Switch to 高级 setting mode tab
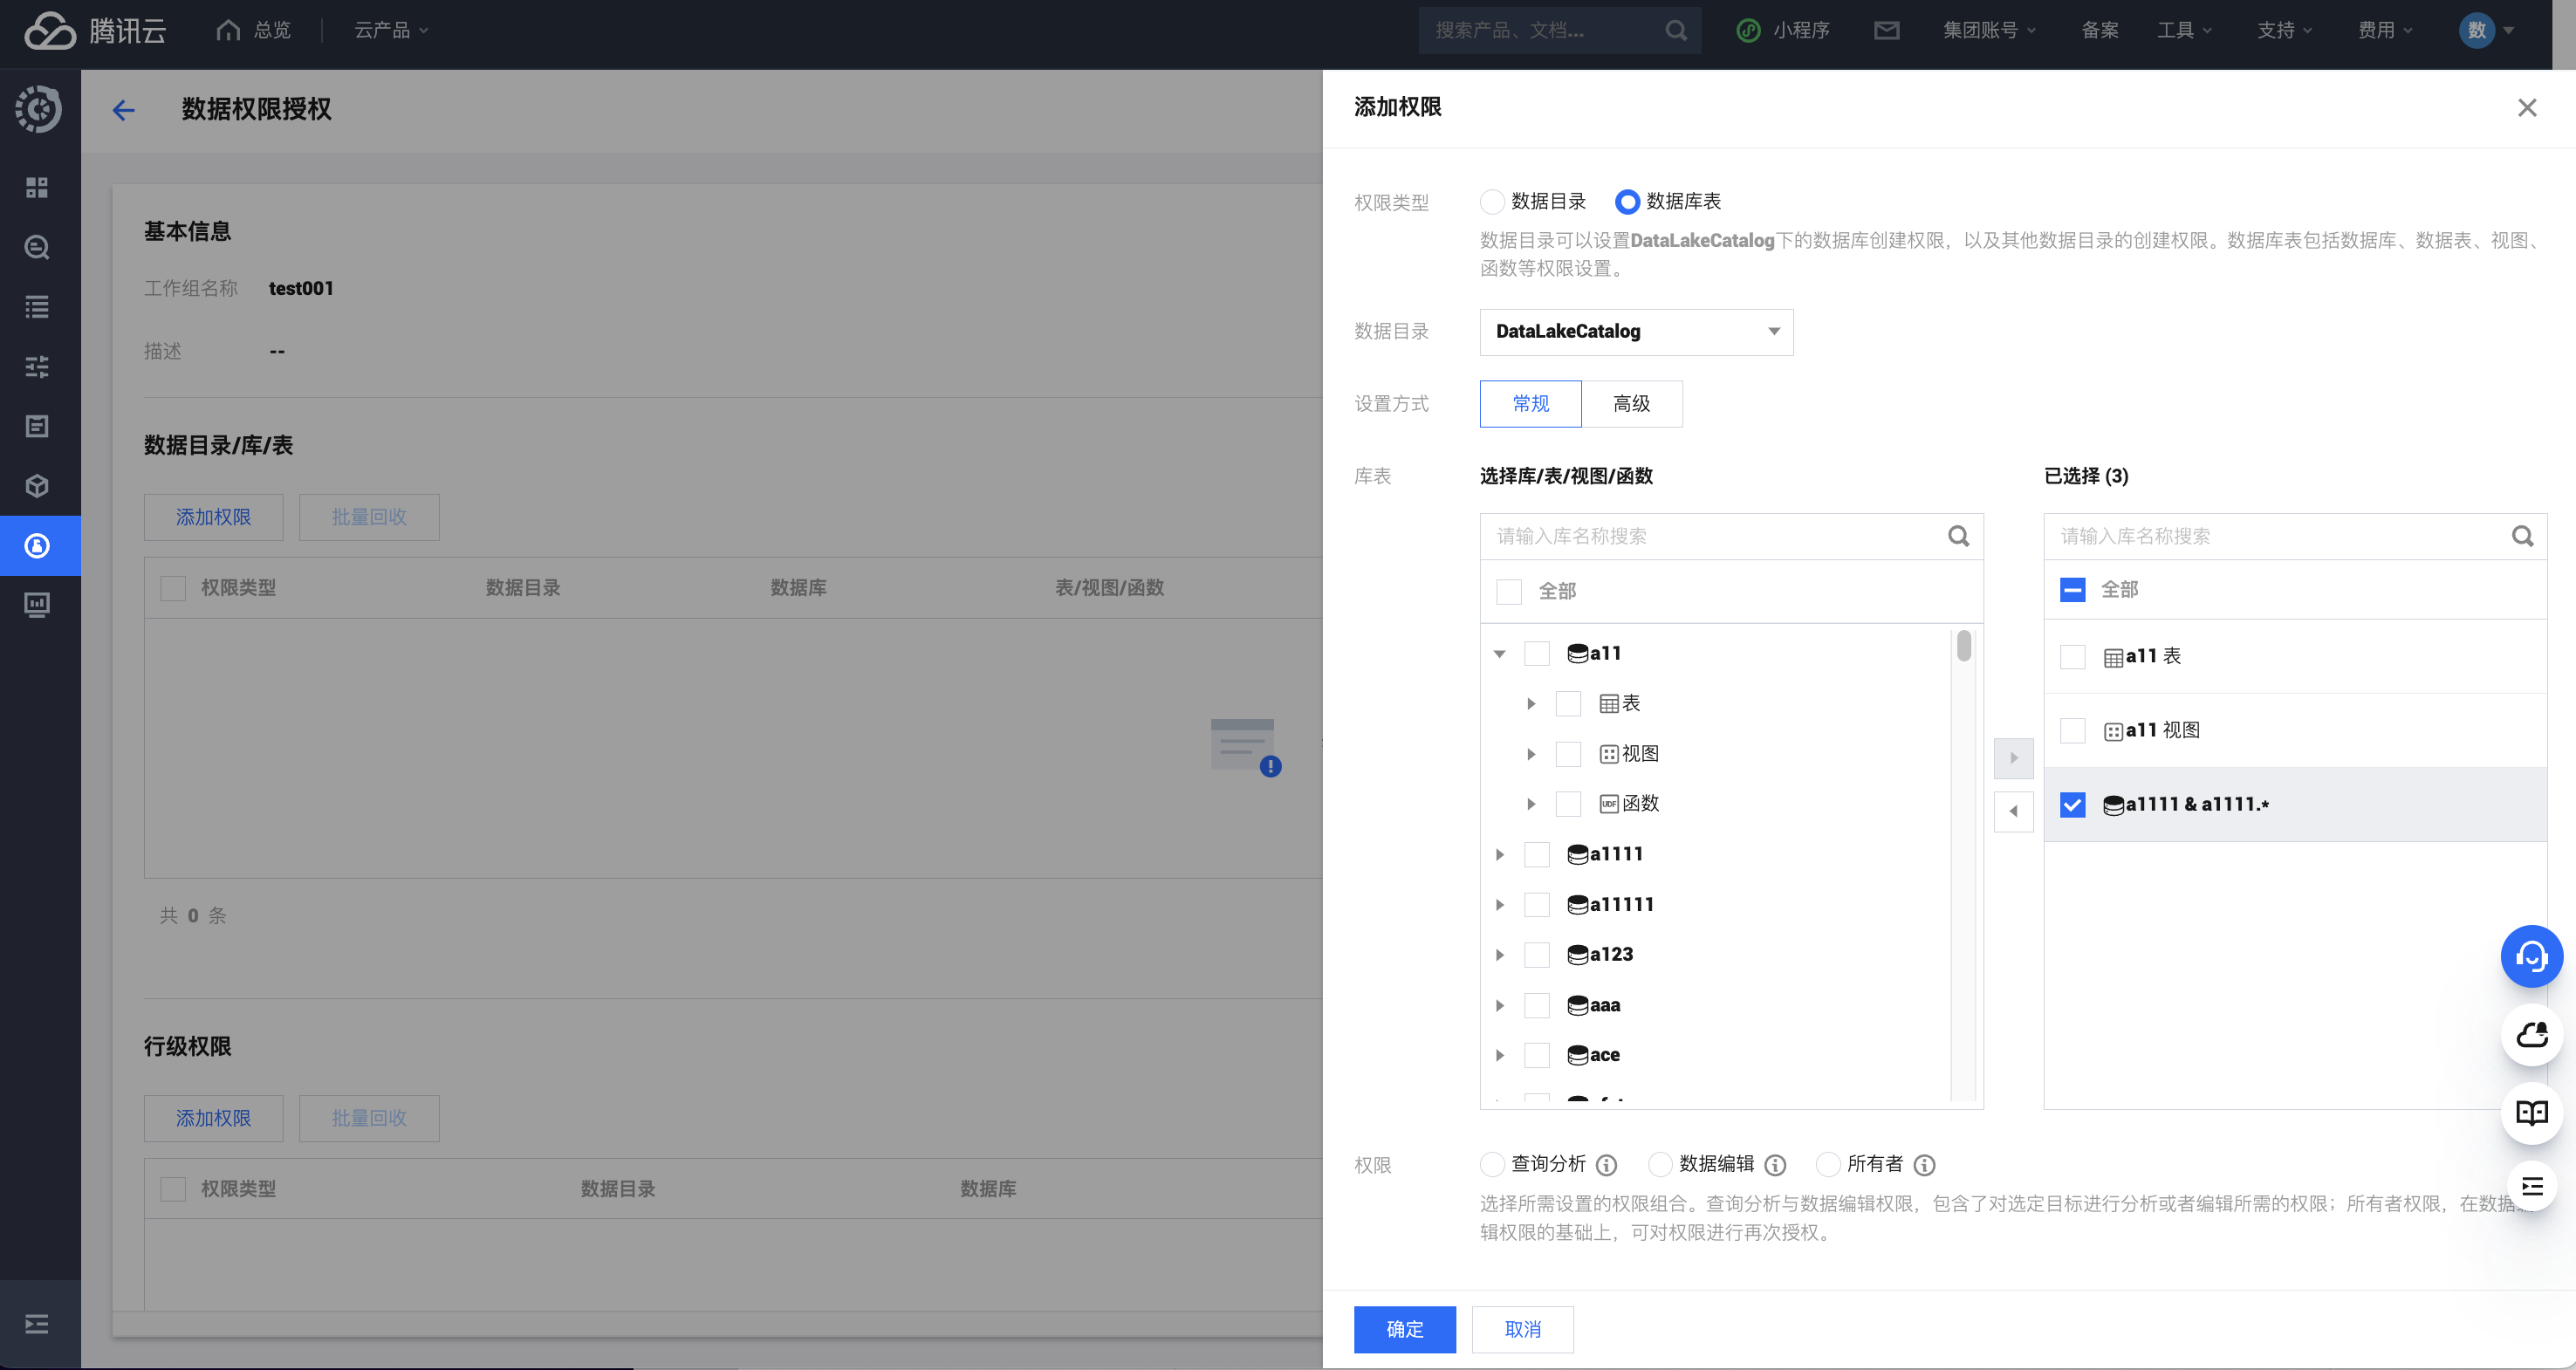Image resolution: width=2576 pixels, height=1370 pixels. (x=1631, y=404)
